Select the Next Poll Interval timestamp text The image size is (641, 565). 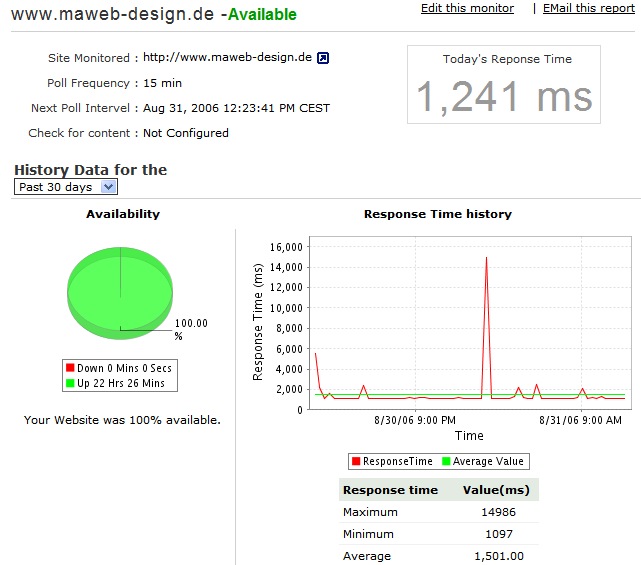236,108
